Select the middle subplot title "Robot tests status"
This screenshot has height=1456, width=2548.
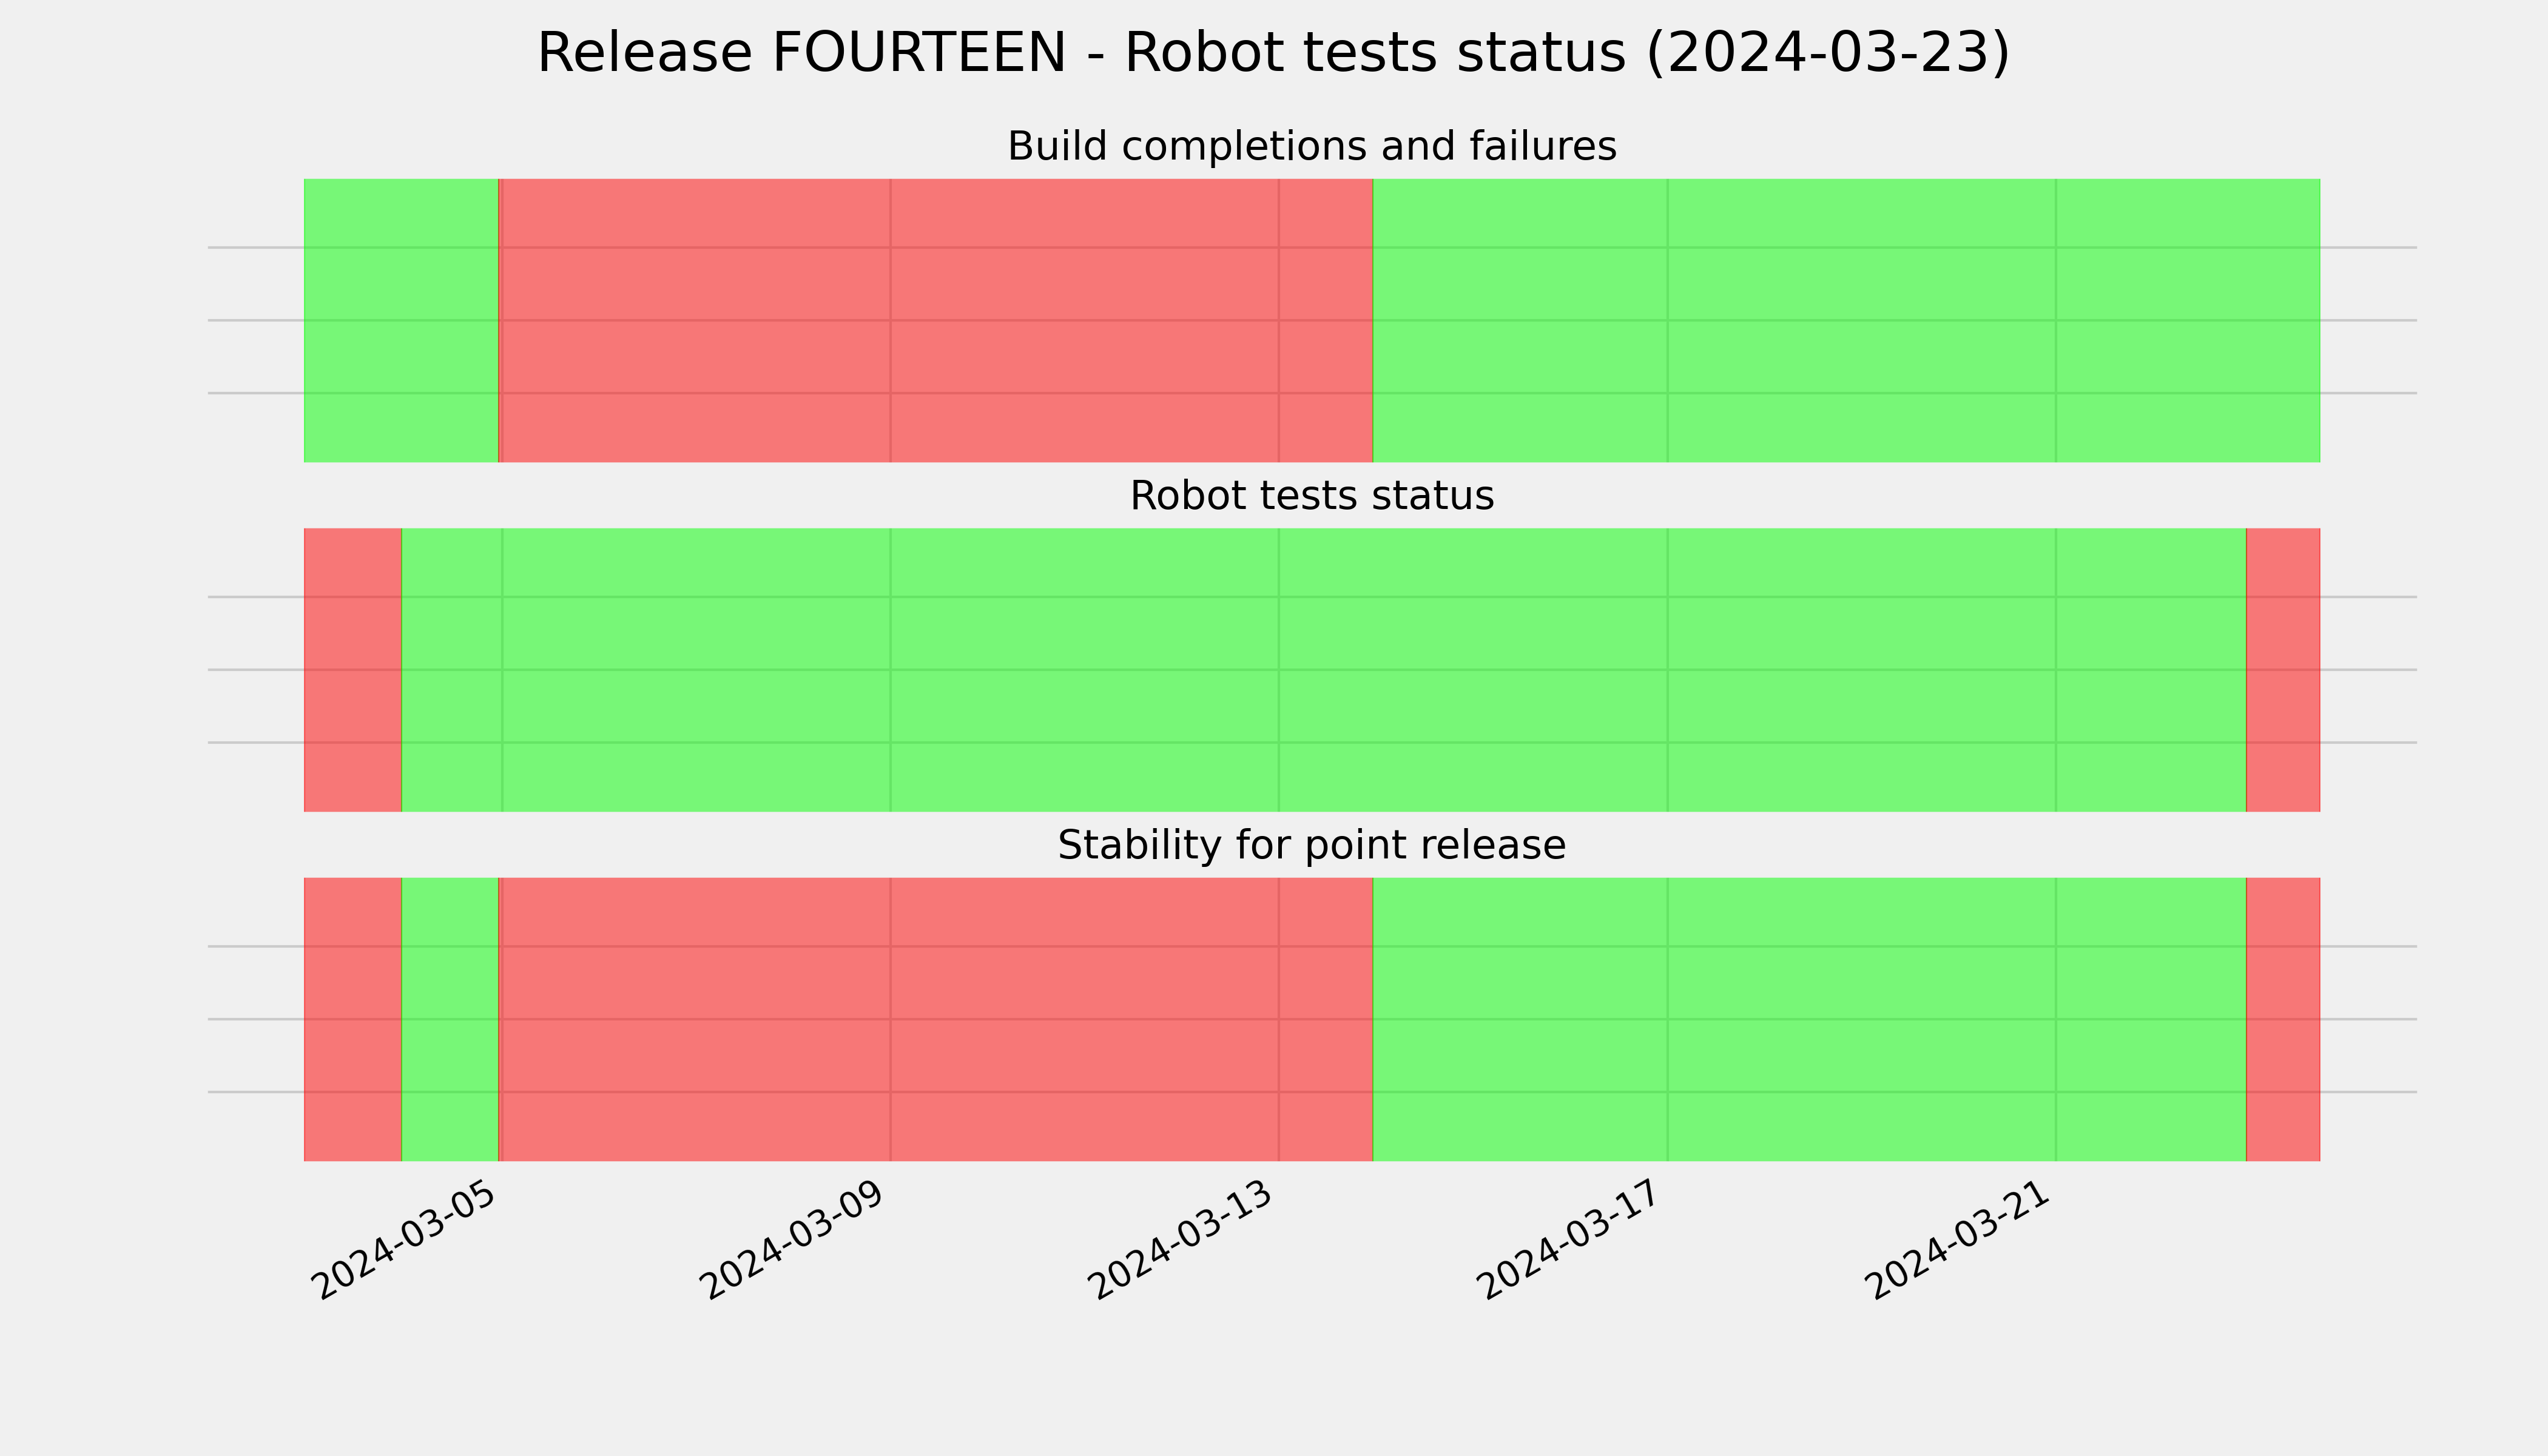tap(1311, 496)
